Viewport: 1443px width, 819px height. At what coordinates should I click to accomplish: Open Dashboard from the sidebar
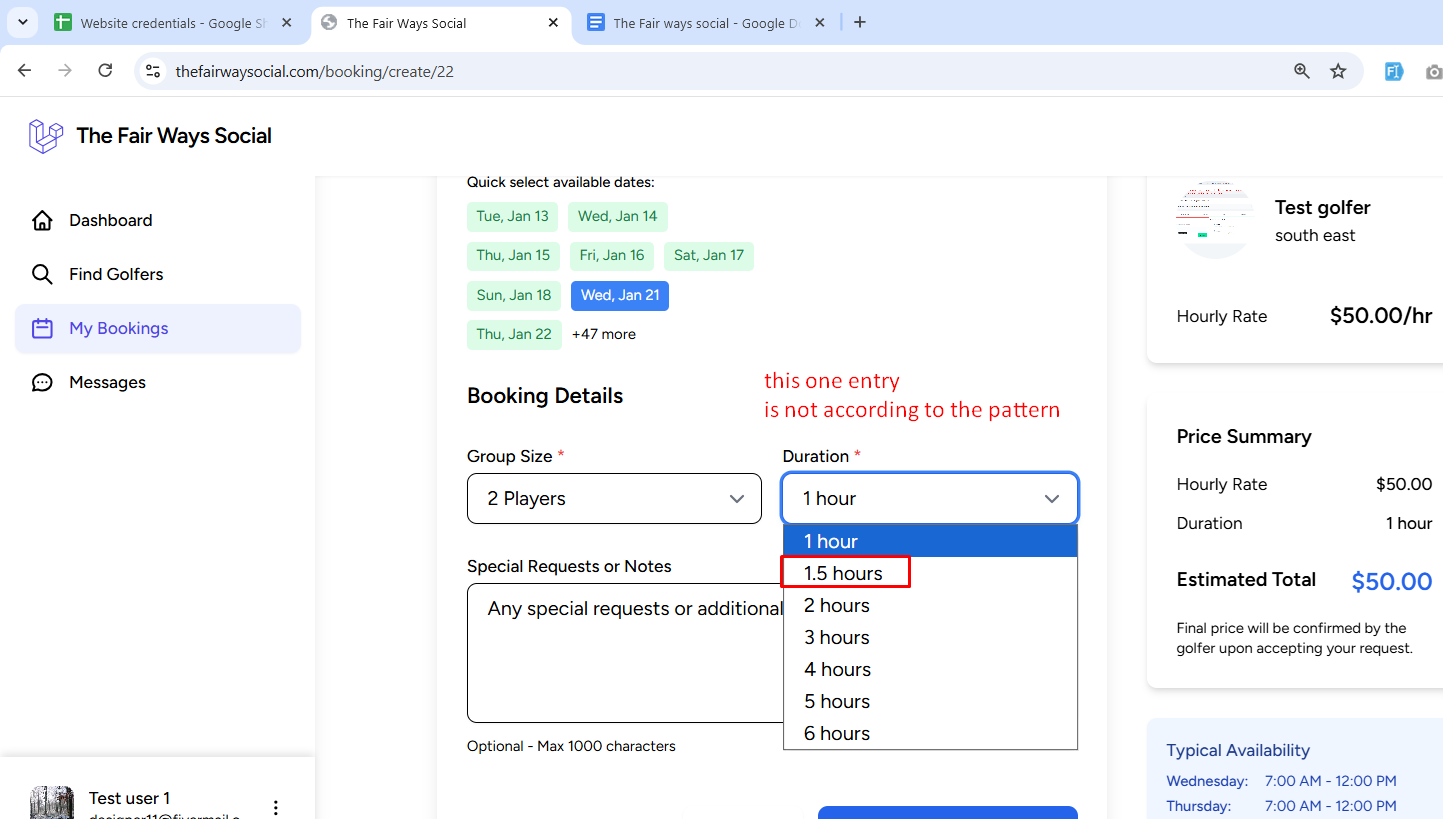point(110,220)
